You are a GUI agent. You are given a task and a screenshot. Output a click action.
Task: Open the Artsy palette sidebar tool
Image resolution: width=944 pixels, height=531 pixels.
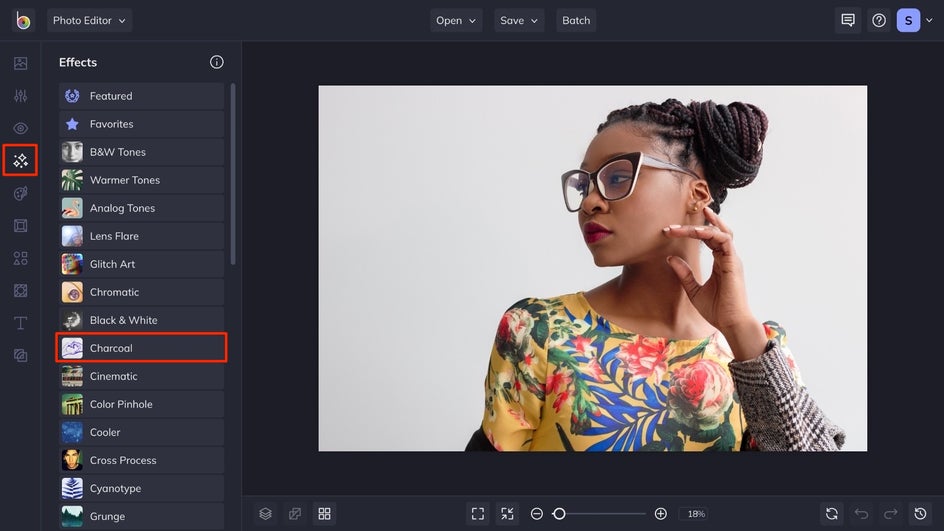coord(20,193)
